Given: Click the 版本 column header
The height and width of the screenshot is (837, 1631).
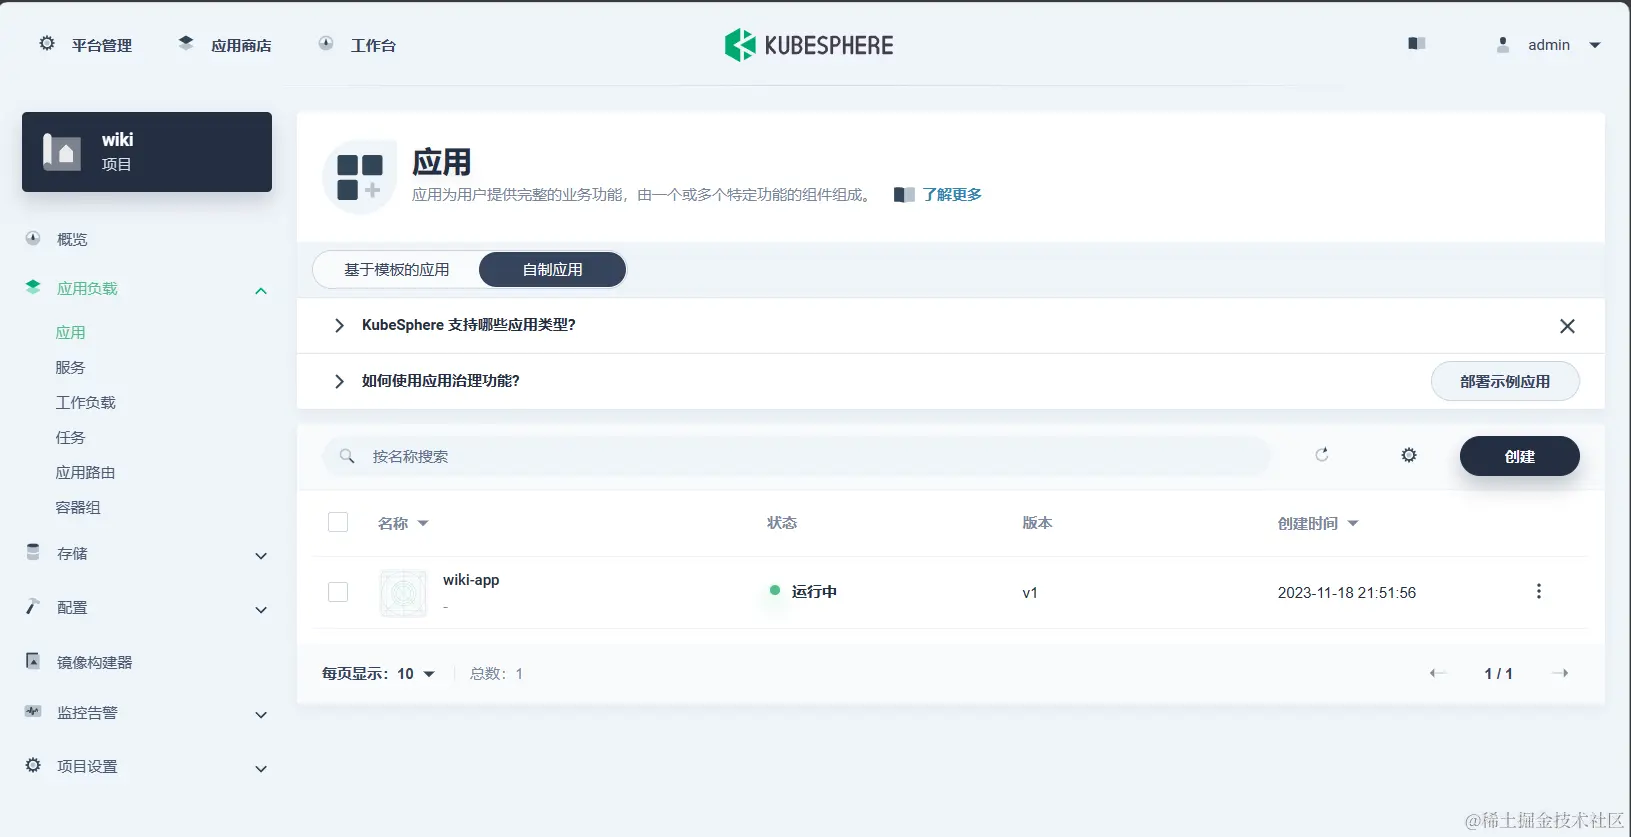Looking at the screenshot, I should coord(1037,523).
